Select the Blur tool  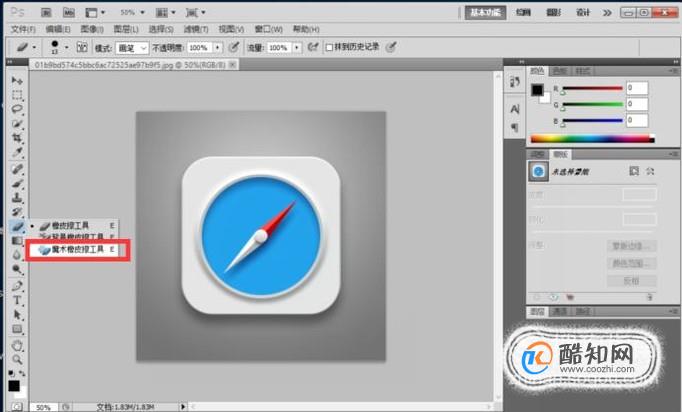[17, 255]
